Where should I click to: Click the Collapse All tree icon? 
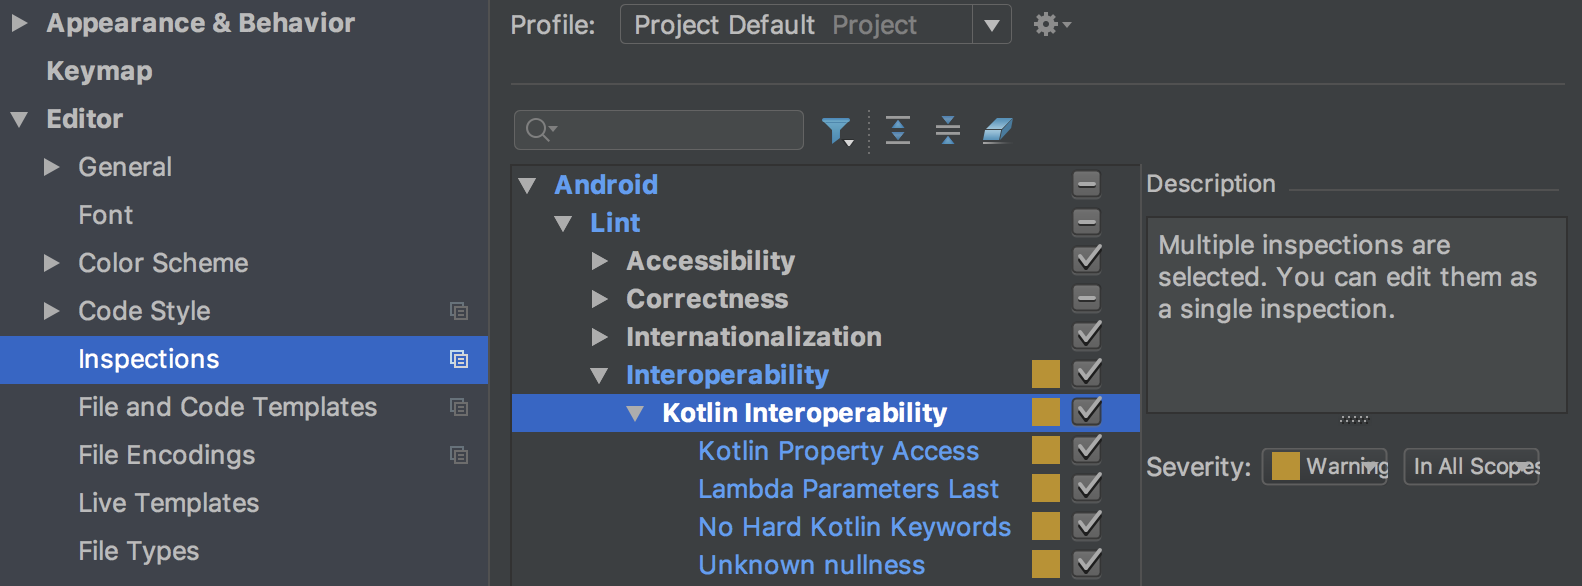[x=947, y=130]
